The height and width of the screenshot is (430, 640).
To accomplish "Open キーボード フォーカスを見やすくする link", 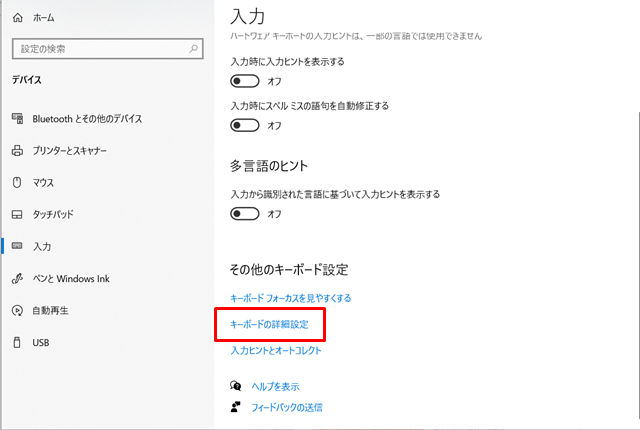I will coord(291,298).
